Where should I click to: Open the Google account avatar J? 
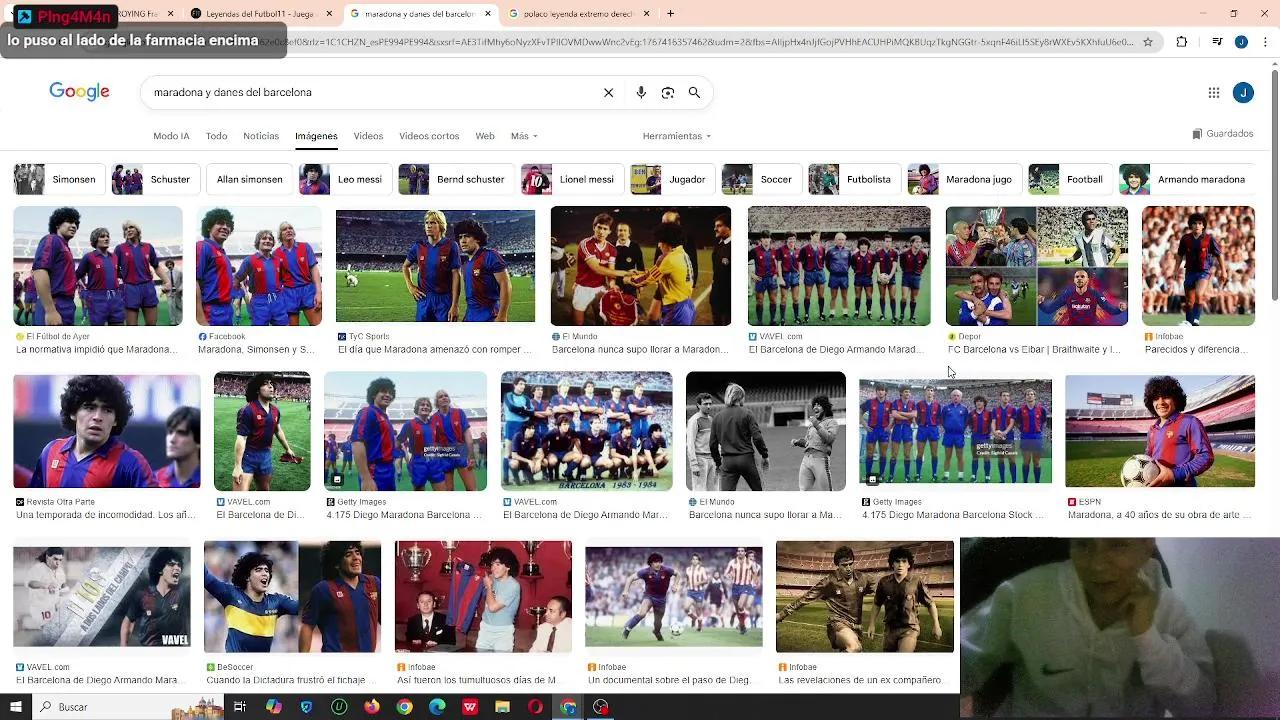[1243, 93]
